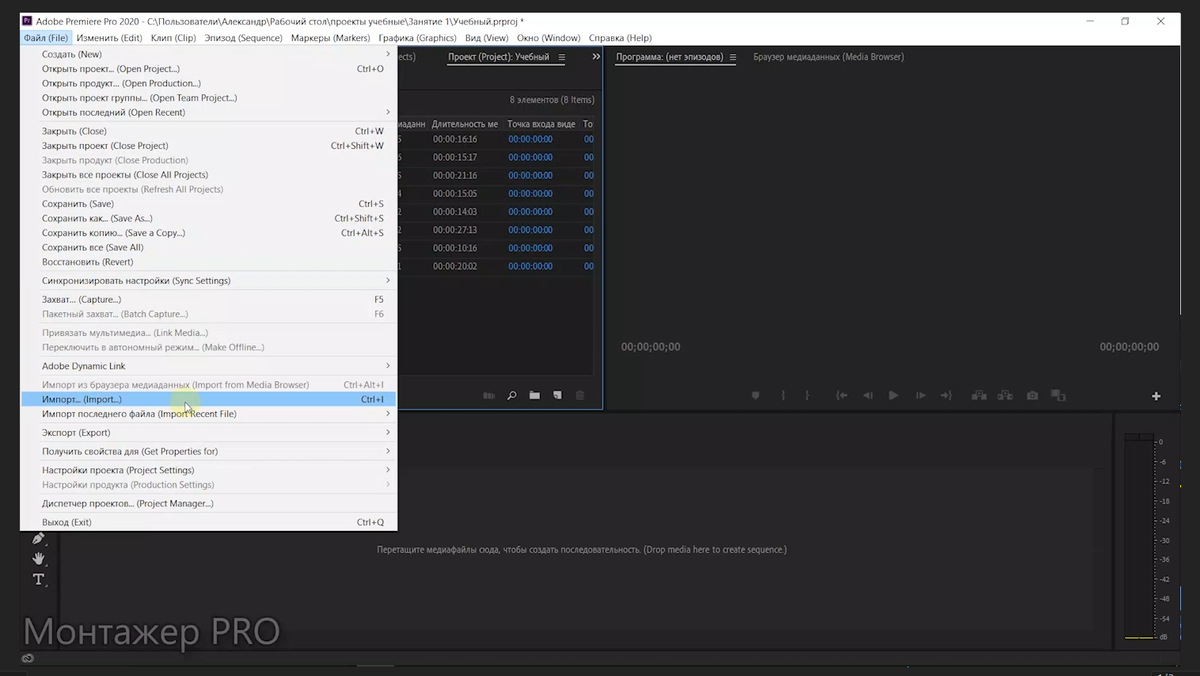Select the Pen tool
Viewport: 1200px width, 676px height.
(39, 539)
